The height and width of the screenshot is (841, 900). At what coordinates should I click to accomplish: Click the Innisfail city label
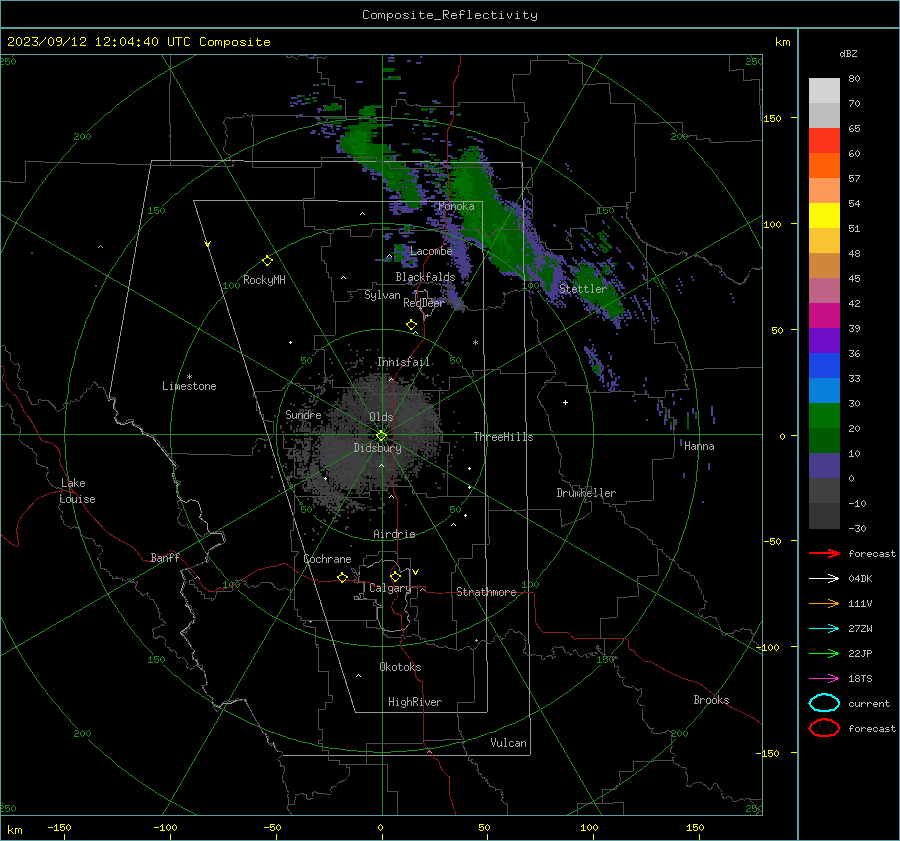point(403,362)
